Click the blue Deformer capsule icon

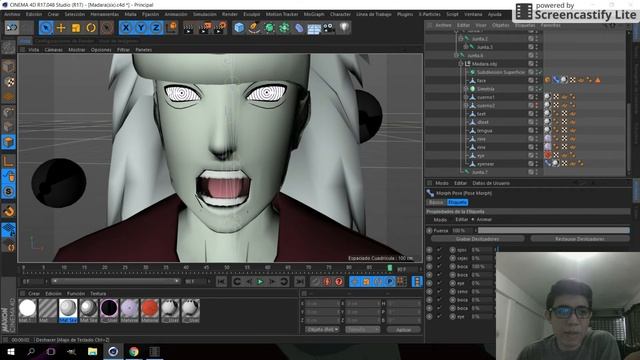tap(299, 28)
